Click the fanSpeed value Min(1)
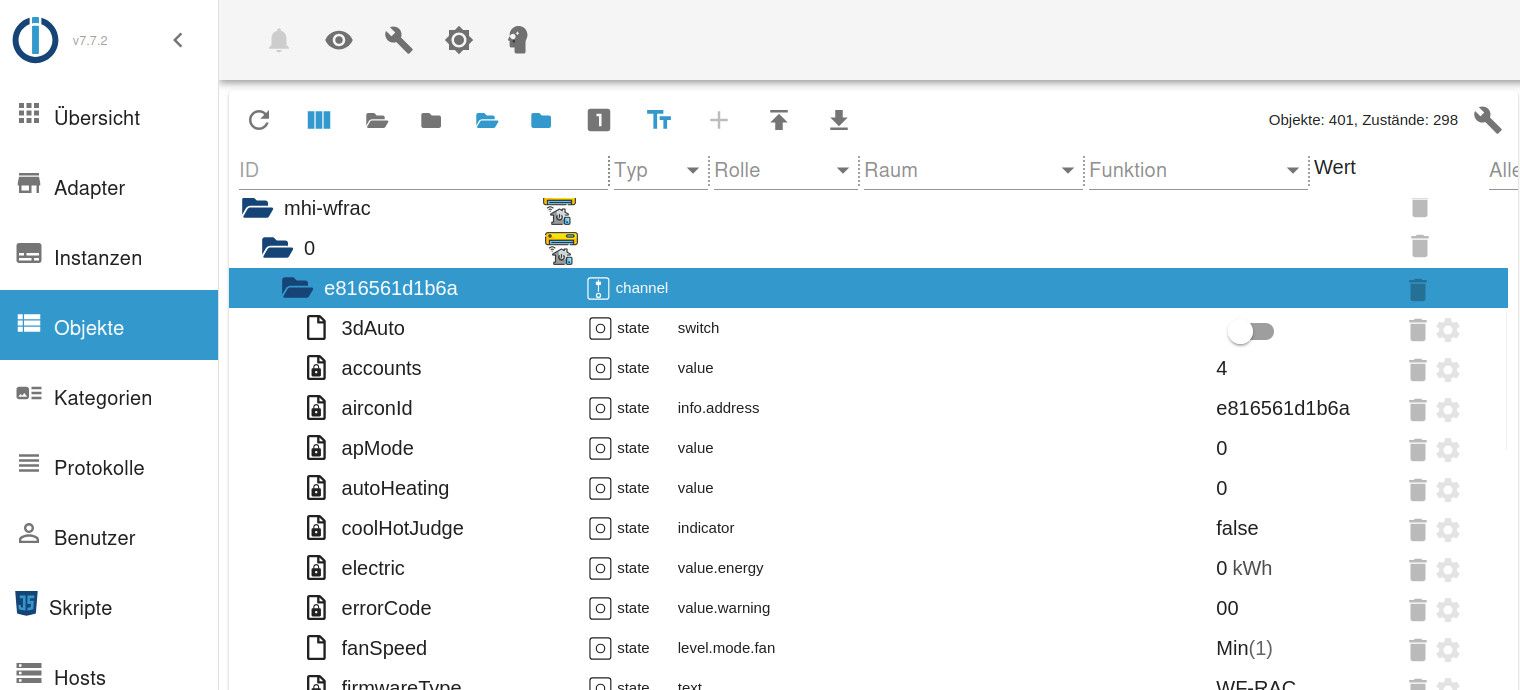The height and width of the screenshot is (690, 1520). click(x=1244, y=648)
